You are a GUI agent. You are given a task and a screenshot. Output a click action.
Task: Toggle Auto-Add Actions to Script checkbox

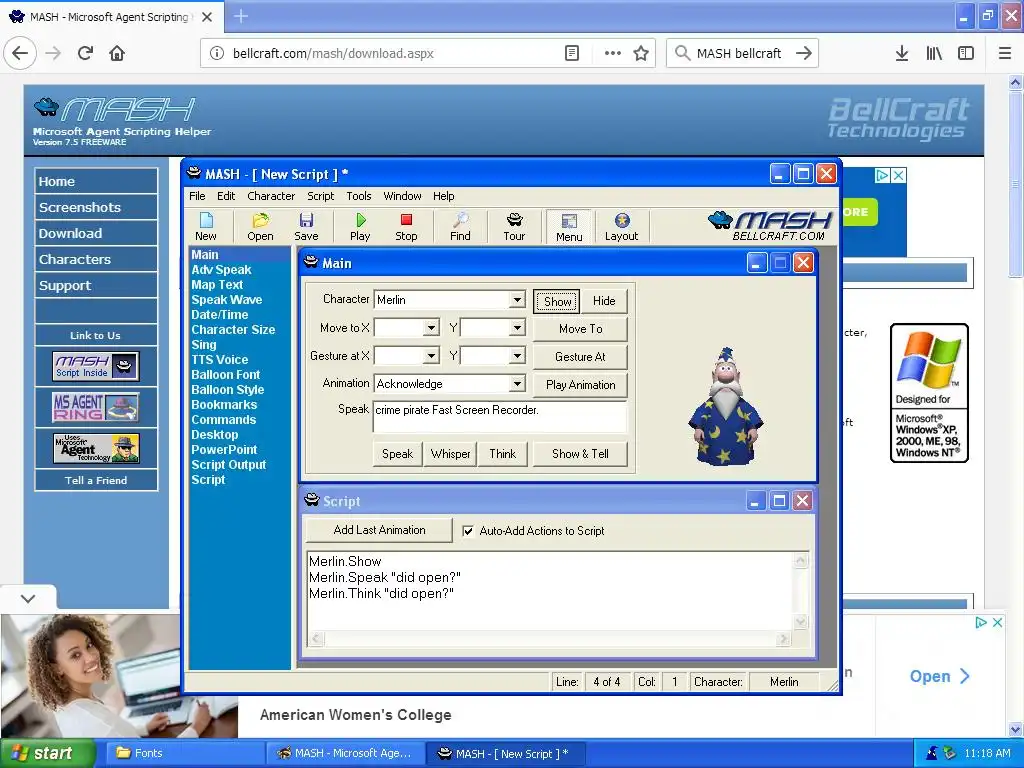pyautogui.click(x=468, y=531)
